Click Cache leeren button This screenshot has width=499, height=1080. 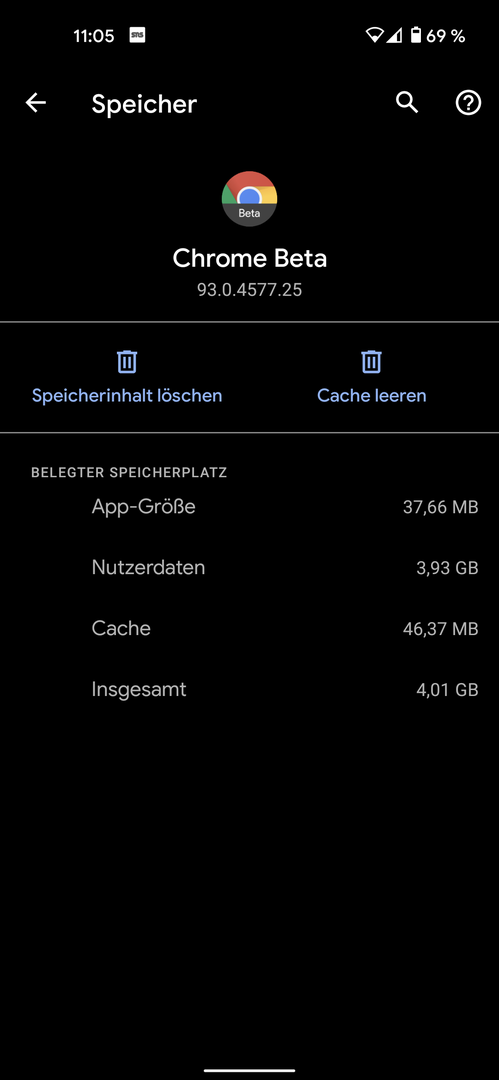(x=371, y=377)
